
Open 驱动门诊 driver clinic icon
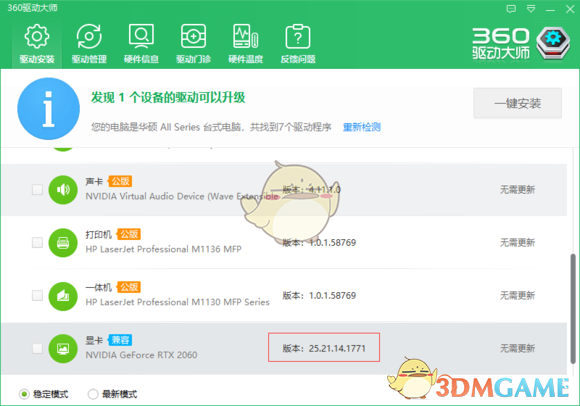pos(193,44)
